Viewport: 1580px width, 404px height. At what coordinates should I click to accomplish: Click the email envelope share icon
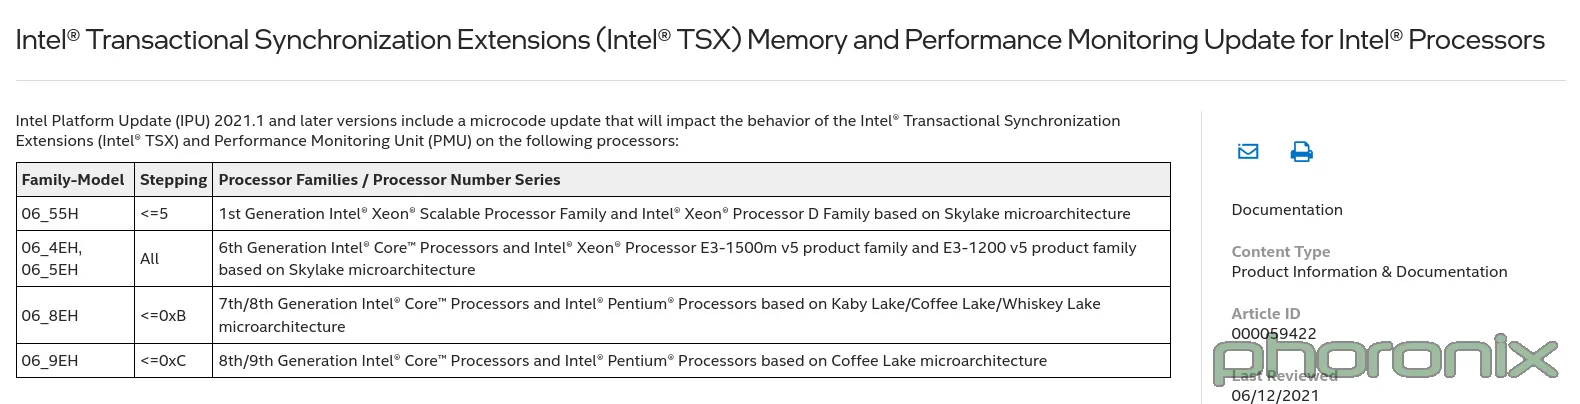[x=1248, y=152]
